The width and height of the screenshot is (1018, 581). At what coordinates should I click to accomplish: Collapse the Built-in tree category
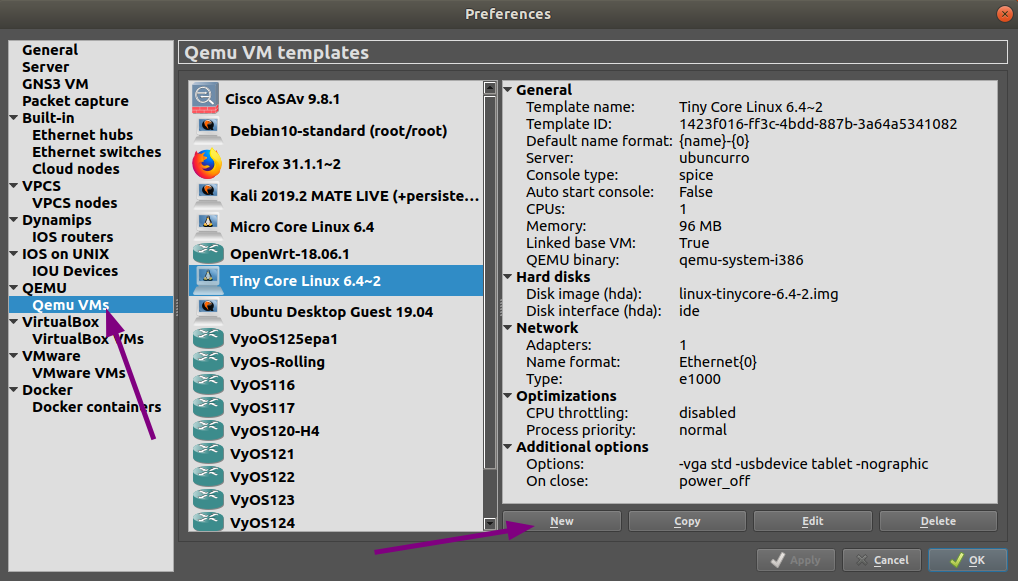[14, 118]
